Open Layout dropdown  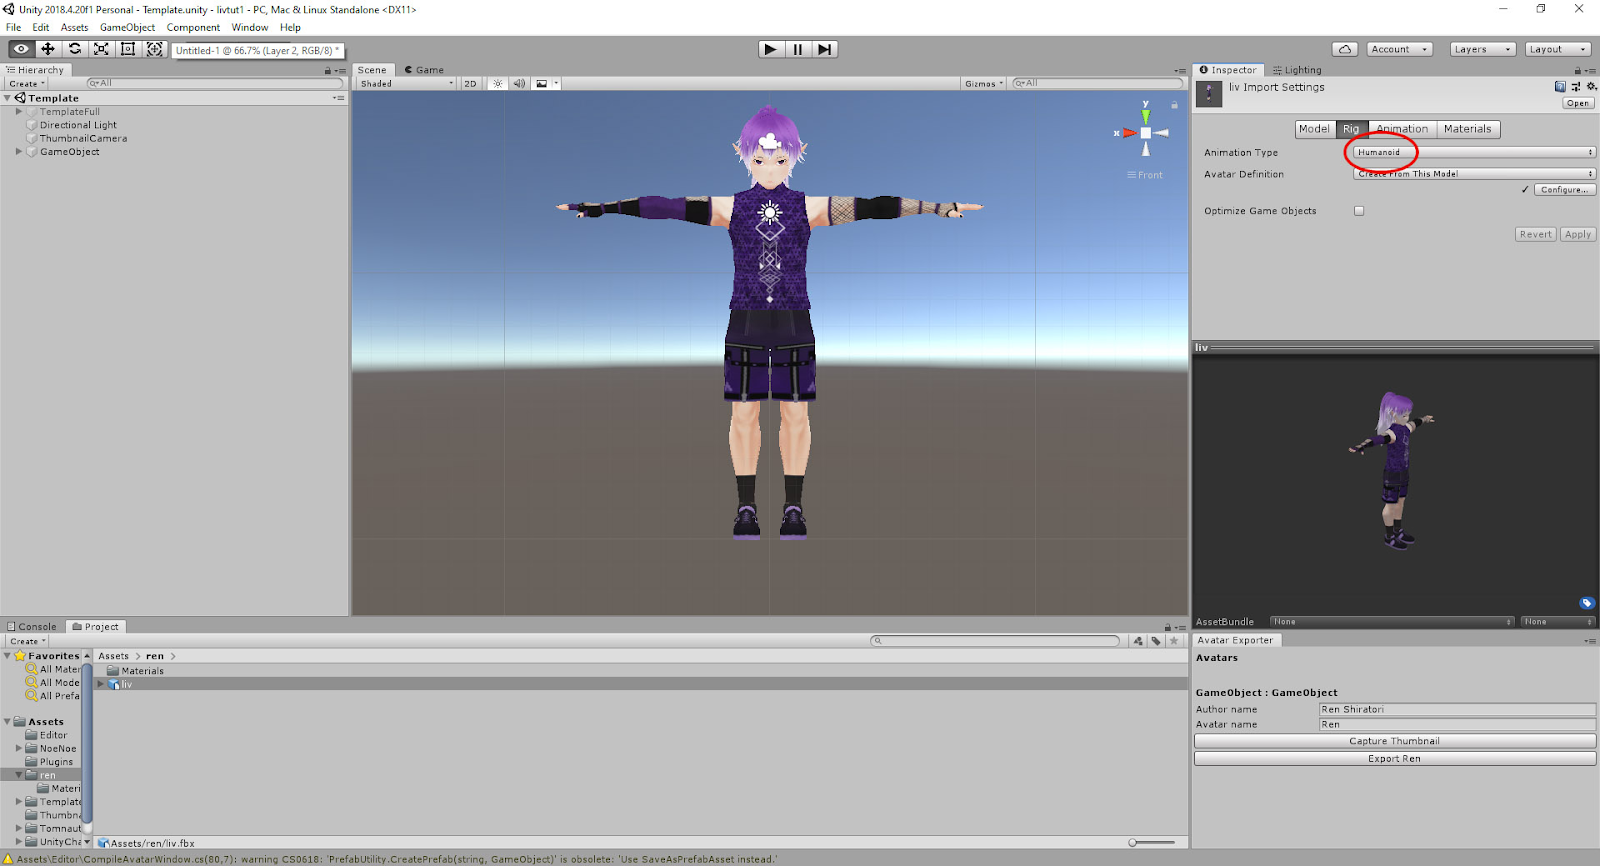tap(1557, 49)
